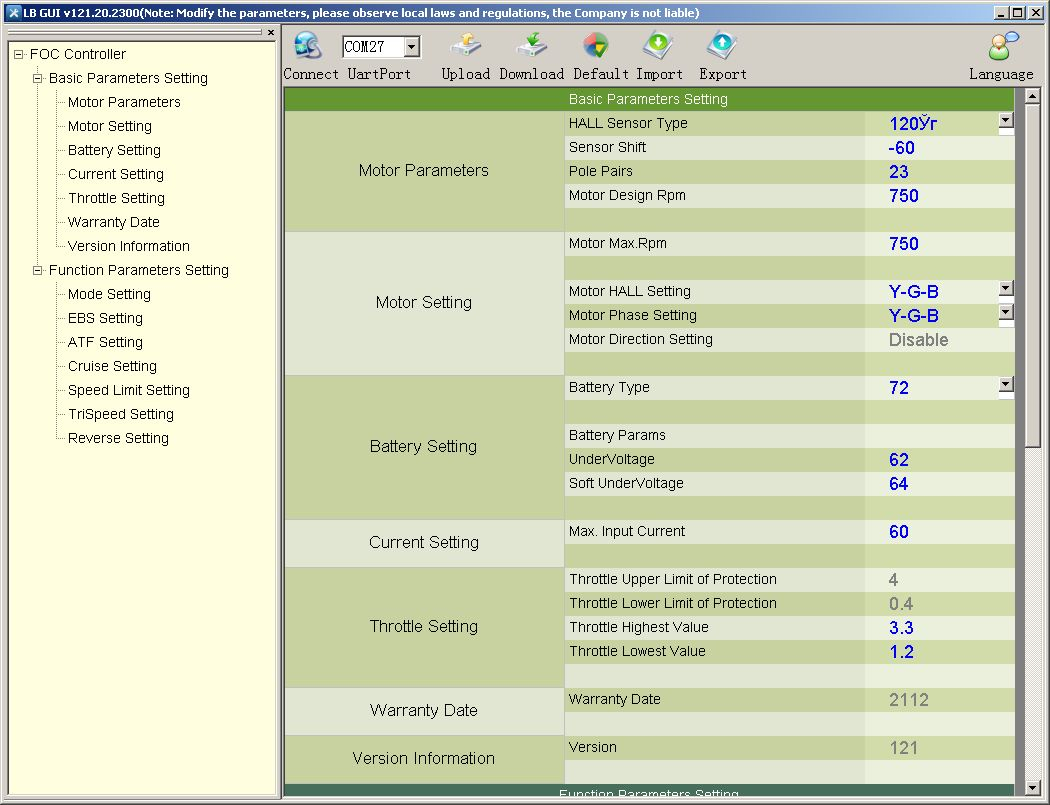Open the Battery Type dropdown arrow
The image size is (1050, 805).
coord(1006,385)
